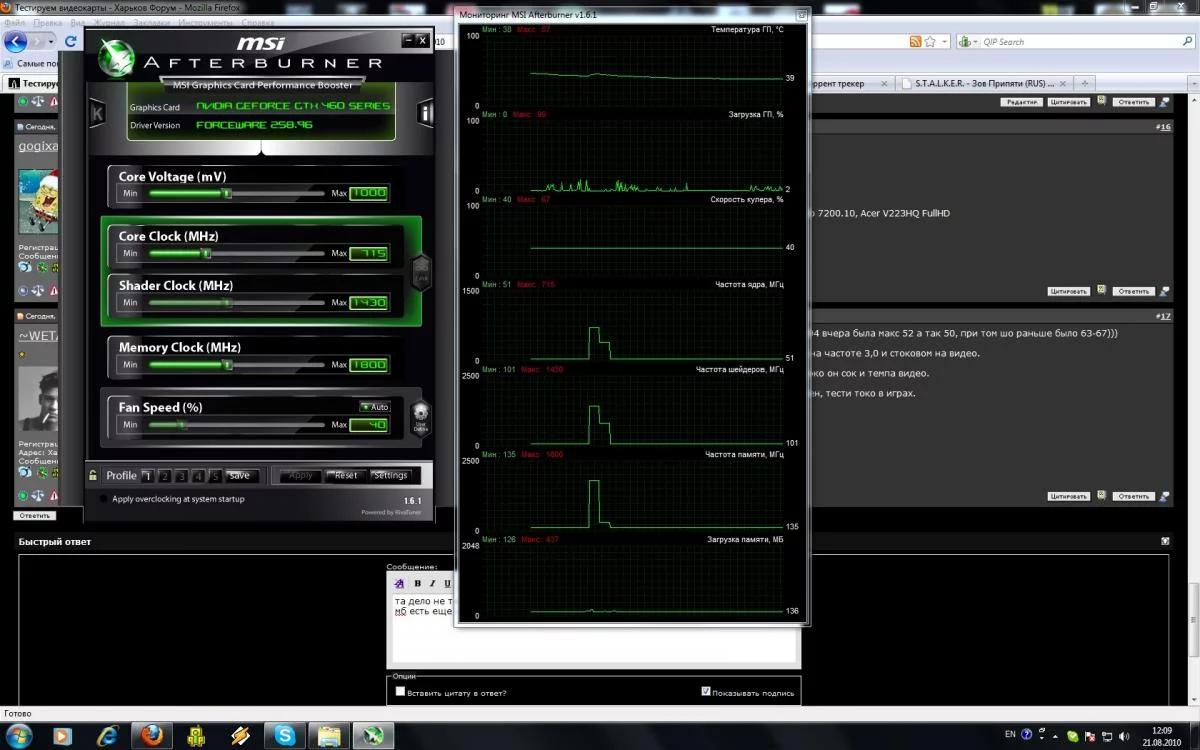Click in the QIP Search input field
Viewport: 1200px width, 750px height.
point(1050,42)
